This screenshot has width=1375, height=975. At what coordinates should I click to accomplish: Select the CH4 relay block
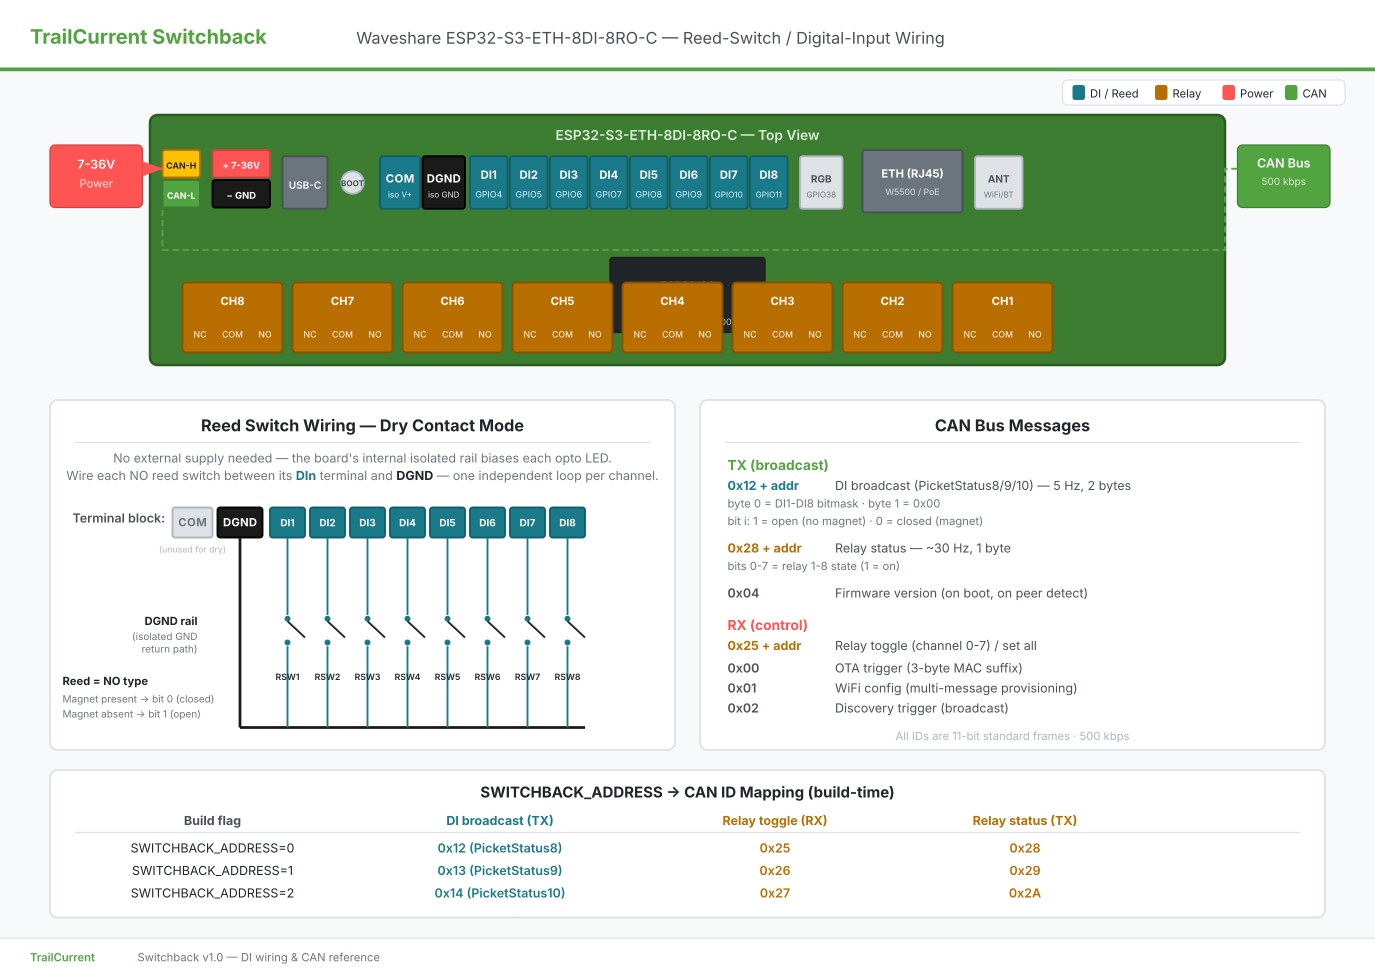click(672, 317)
